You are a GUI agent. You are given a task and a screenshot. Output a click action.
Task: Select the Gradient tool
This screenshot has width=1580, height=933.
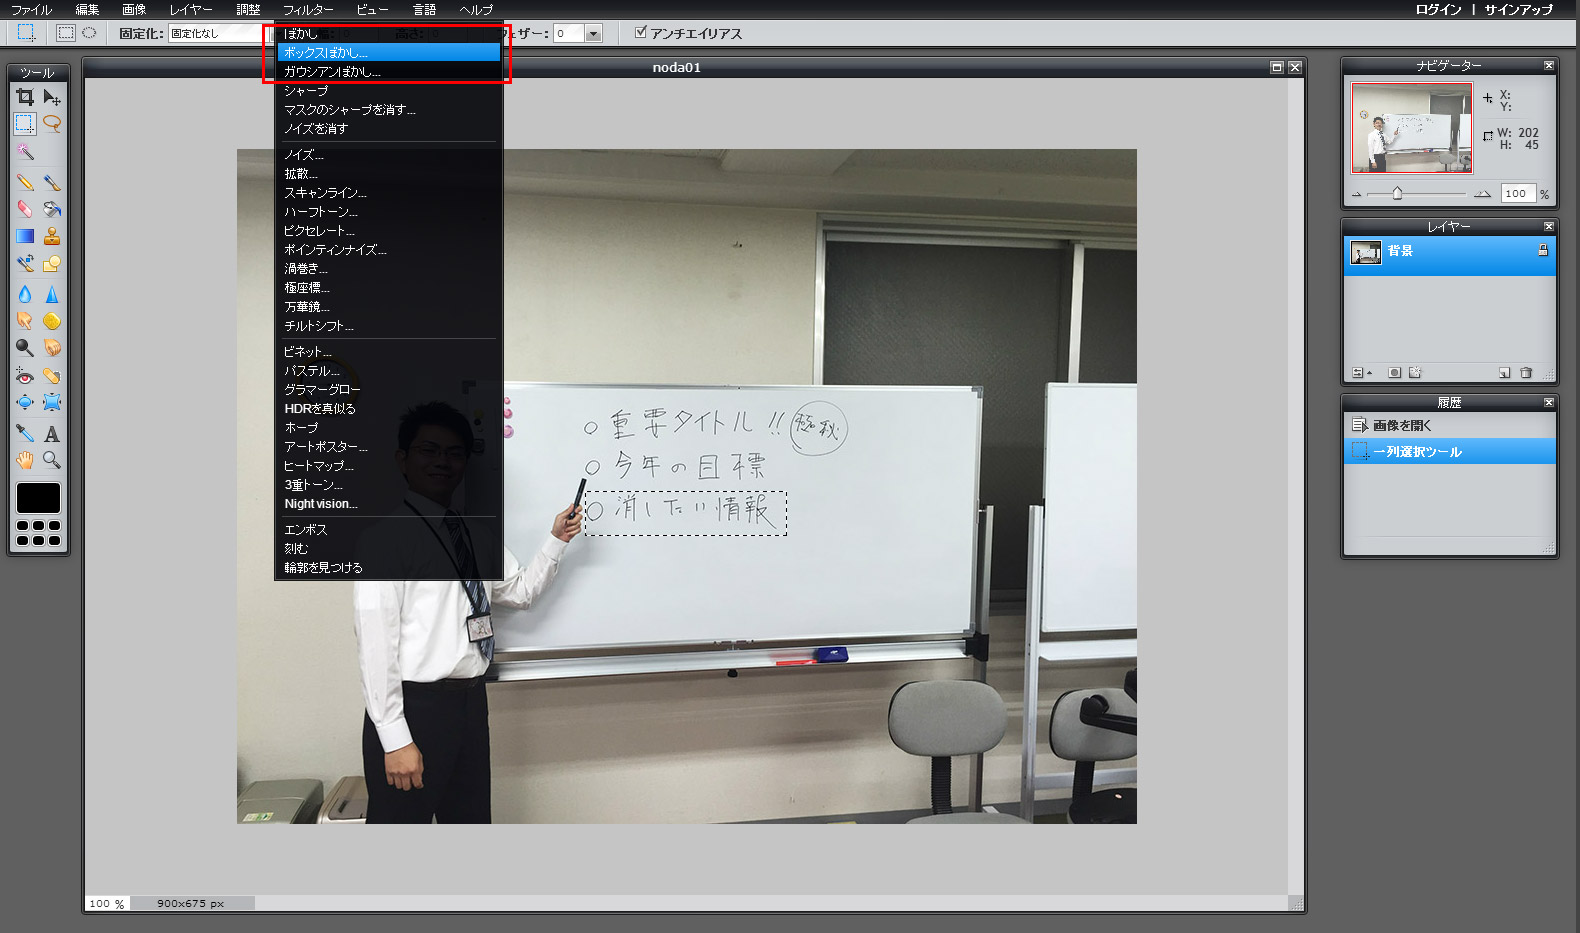25,236
